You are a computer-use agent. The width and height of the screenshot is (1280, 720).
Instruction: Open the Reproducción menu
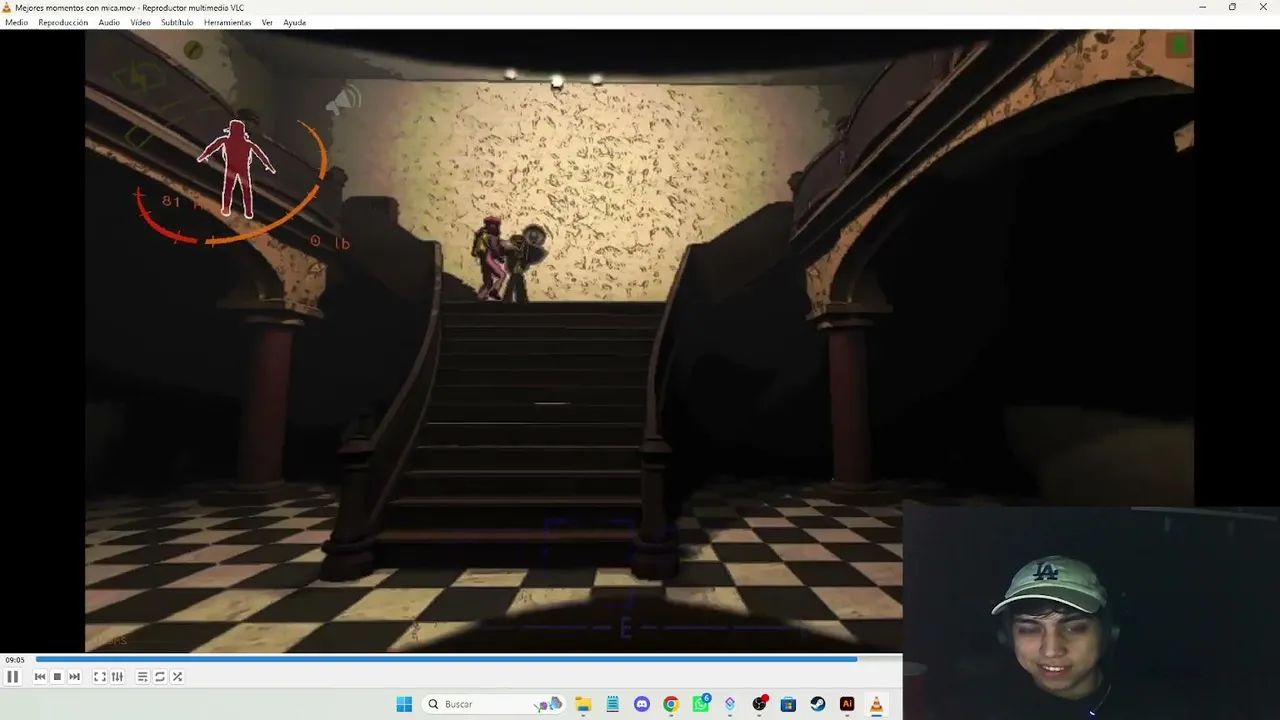tap(63, 22)
